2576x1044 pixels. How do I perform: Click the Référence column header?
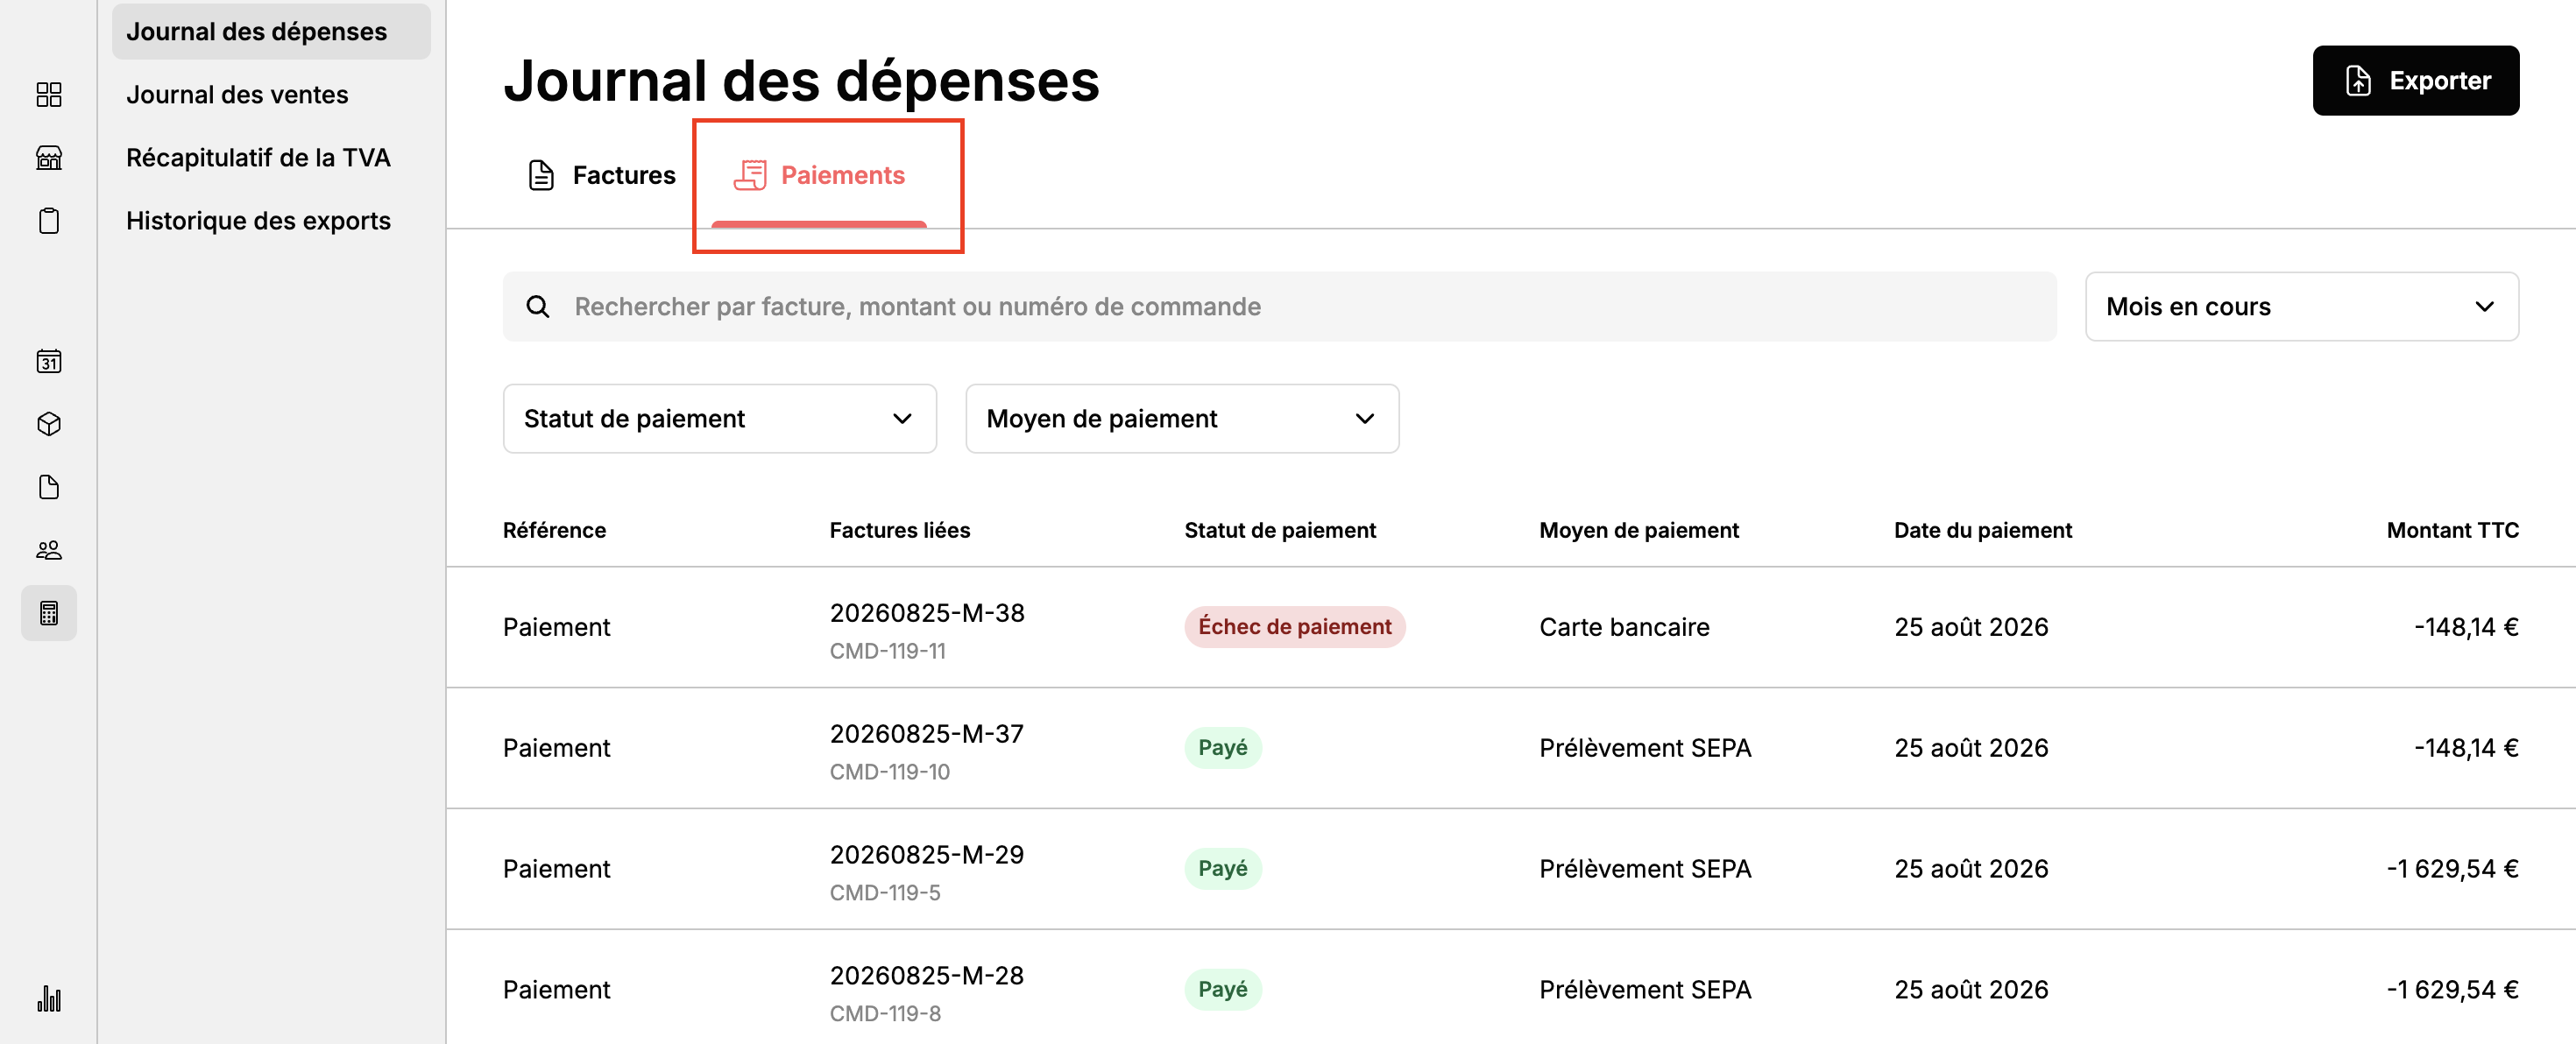click(x=554, y=530)
